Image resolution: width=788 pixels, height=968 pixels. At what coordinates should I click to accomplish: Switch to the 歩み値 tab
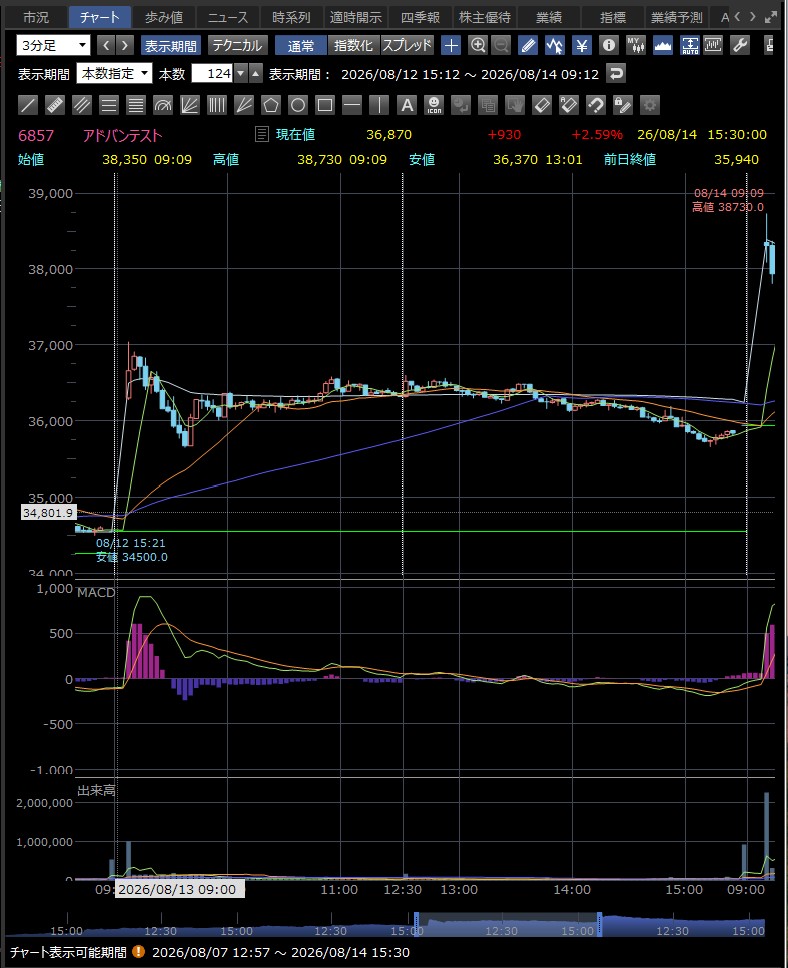[x=164, y=17]
